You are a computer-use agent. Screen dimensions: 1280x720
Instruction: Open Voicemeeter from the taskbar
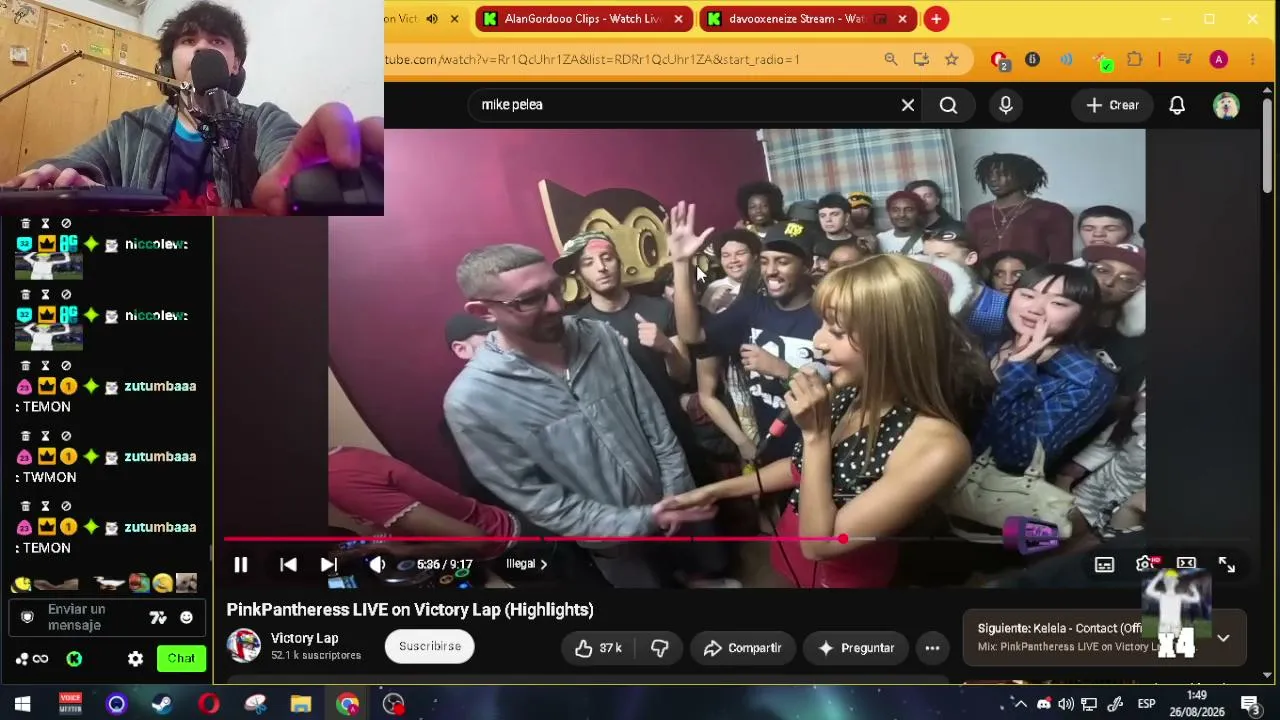(x=70, y=704)
